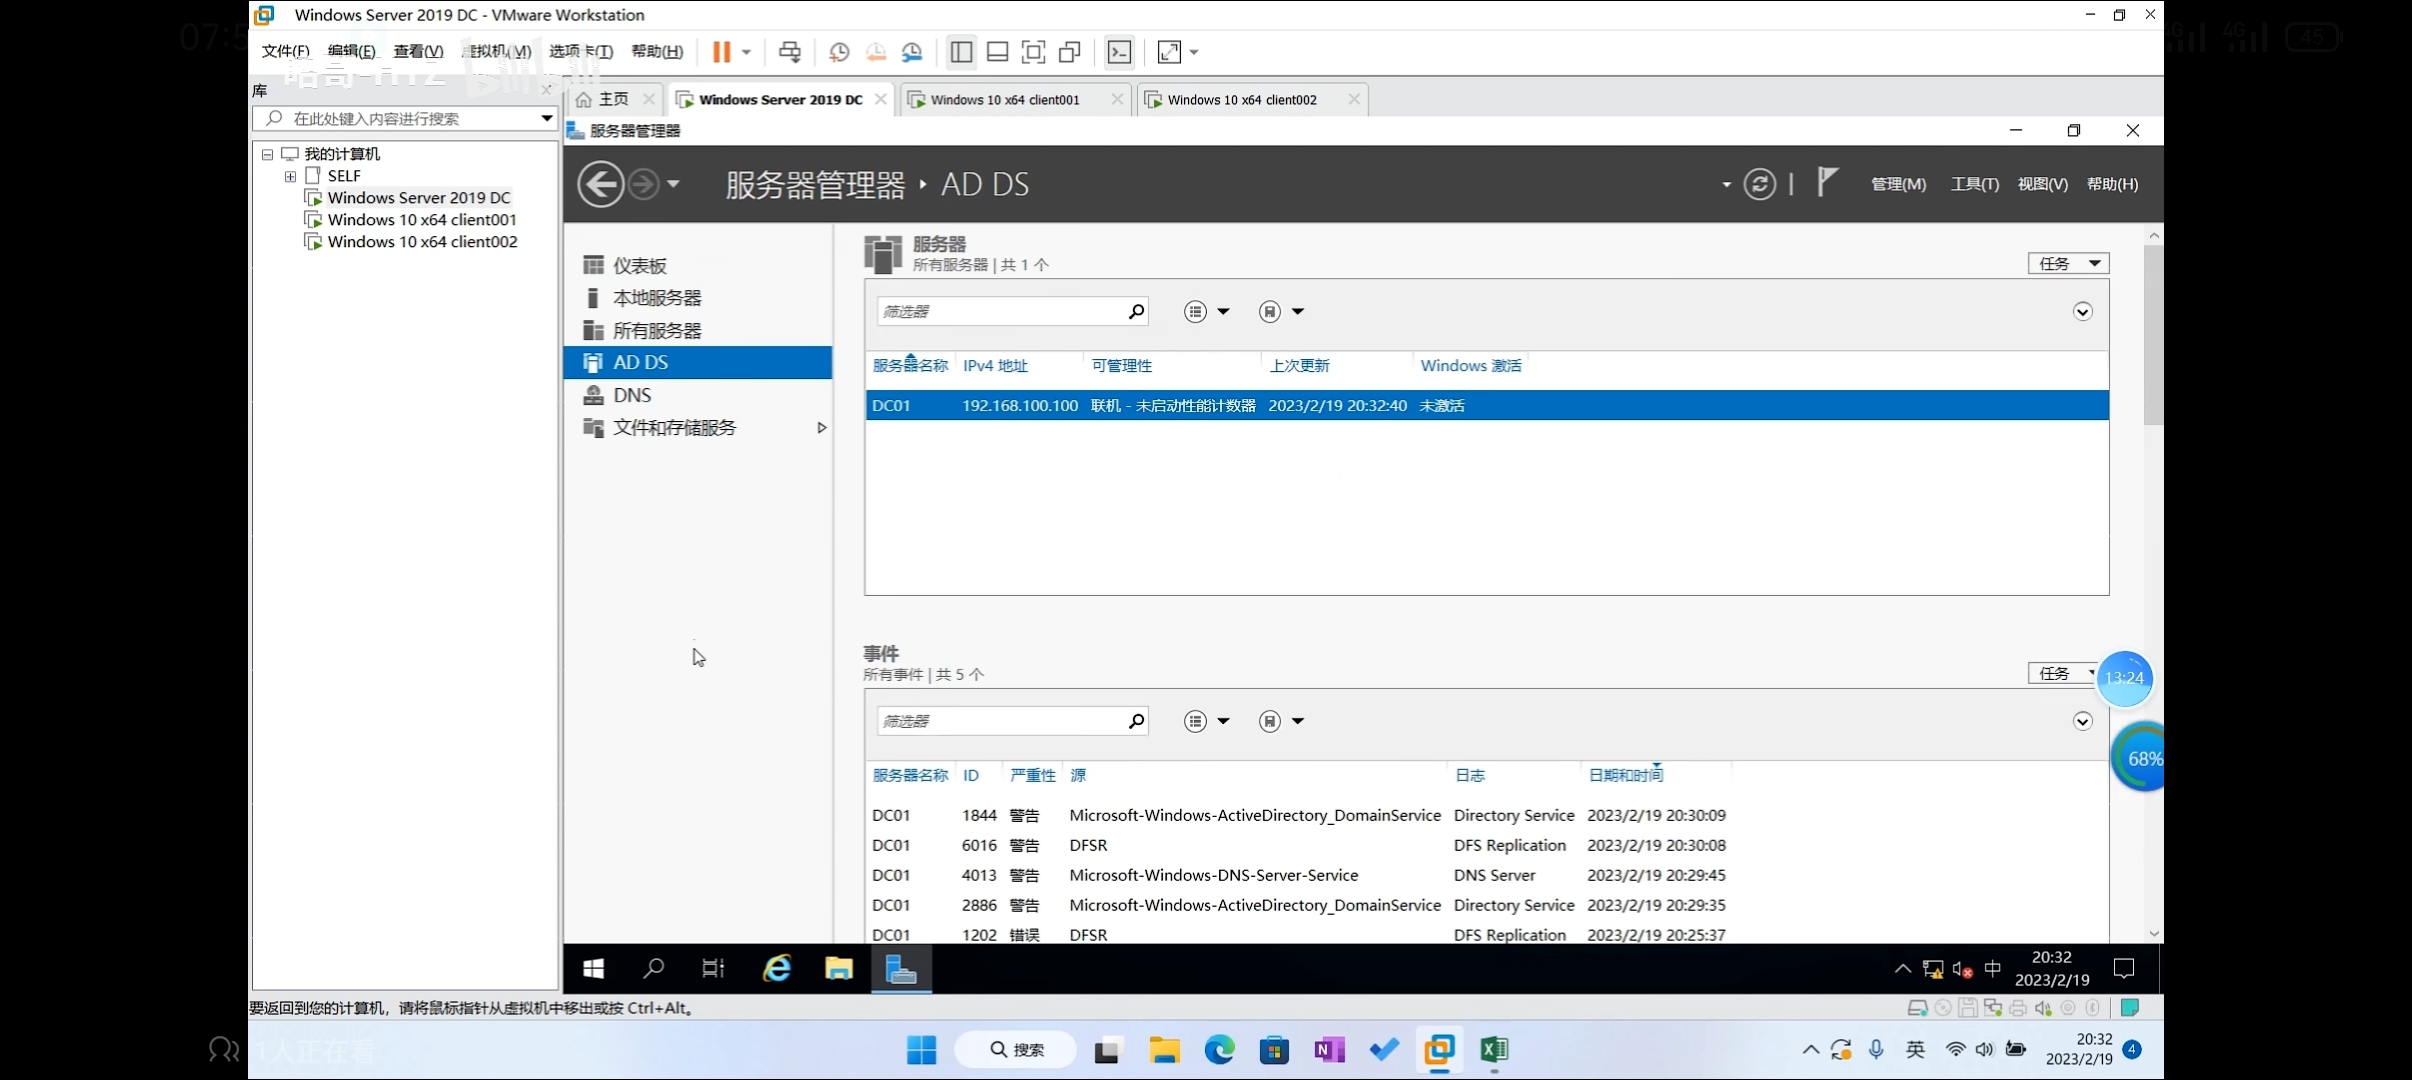Click the VMware pause virtual machine icon
This screenshot has width=2412, height=1080.
(x=721, y=52)
